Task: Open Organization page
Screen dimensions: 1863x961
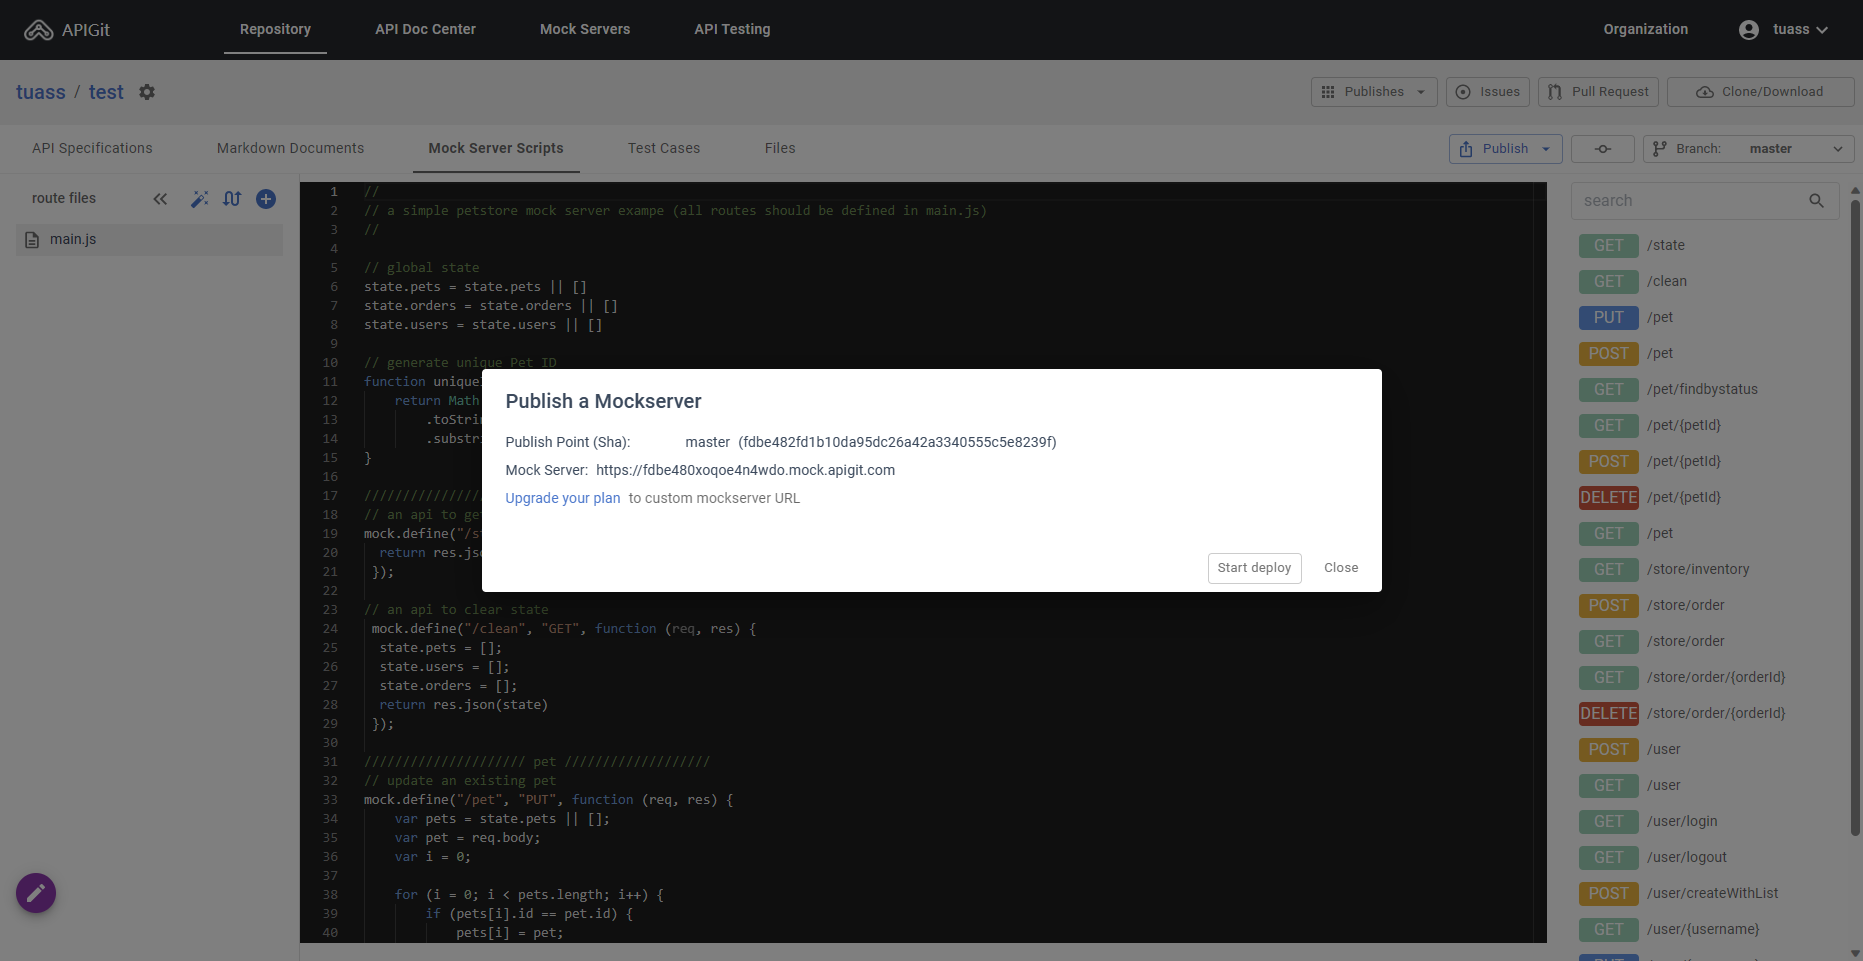Action: pyautogui.click(x=1645, y=30)
